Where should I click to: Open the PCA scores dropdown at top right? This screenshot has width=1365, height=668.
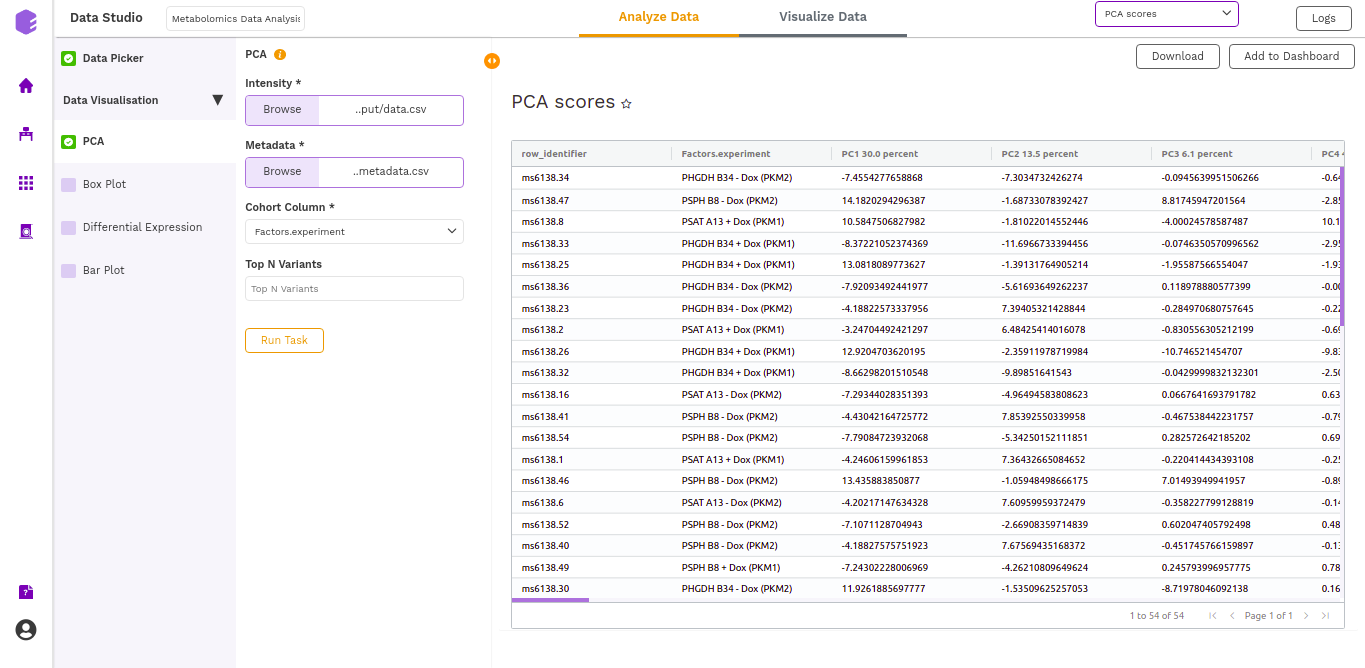point(1165,14)
